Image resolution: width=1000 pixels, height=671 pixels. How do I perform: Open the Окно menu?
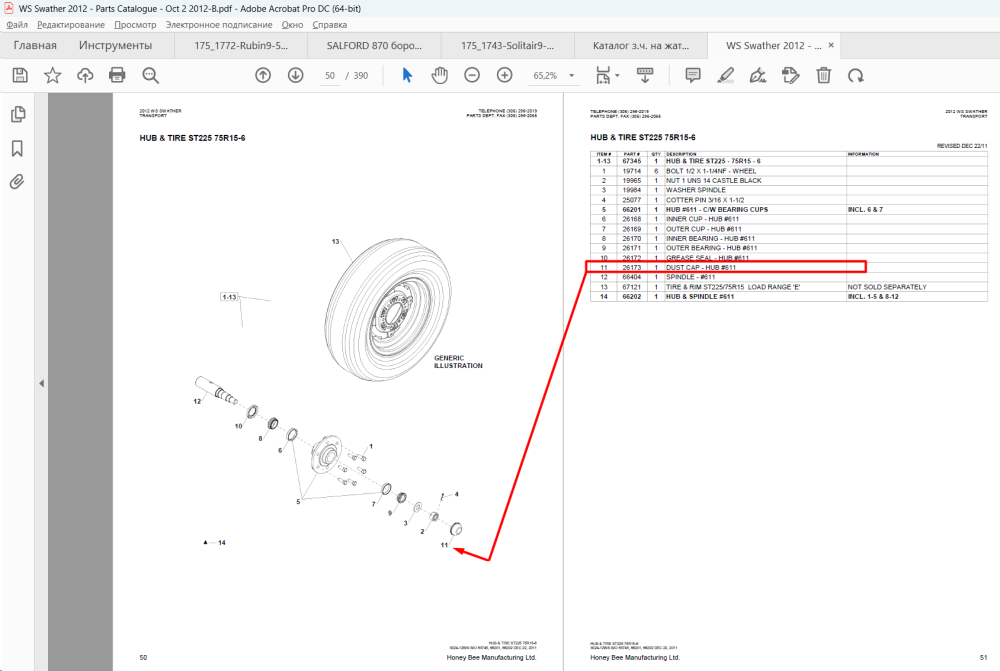pyautogui.click(x=292, y=25)
